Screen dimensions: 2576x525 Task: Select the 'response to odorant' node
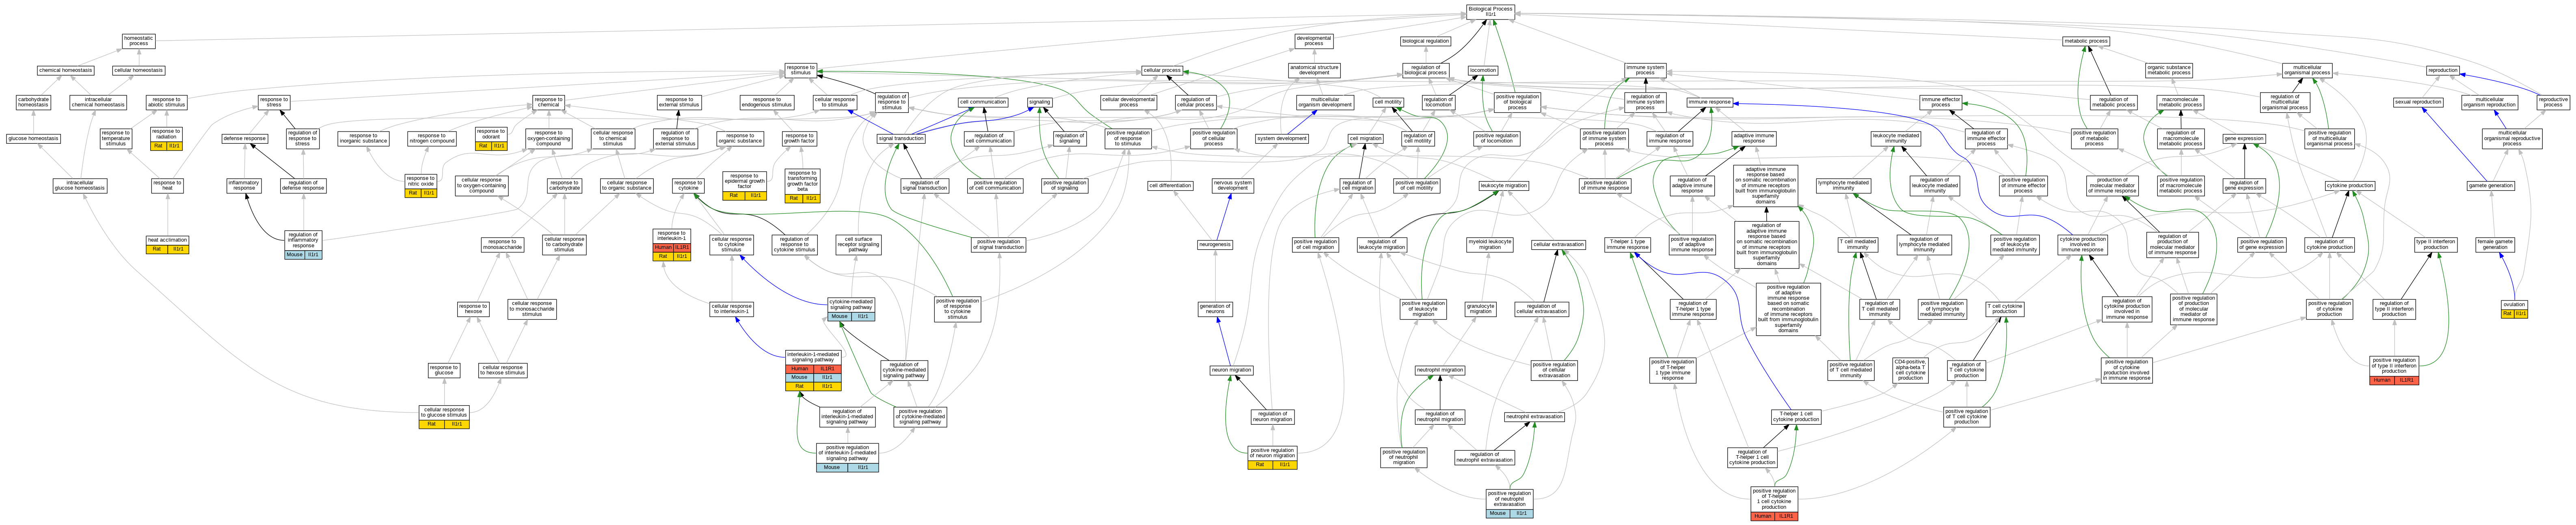click(x=491, y=138)
